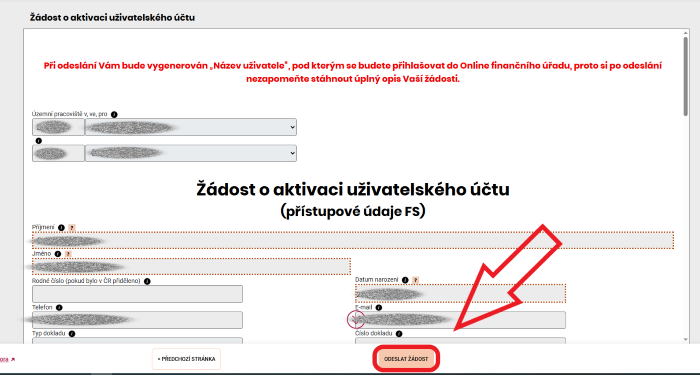Click code box left of second workplace dropdown

coord(58,153)
